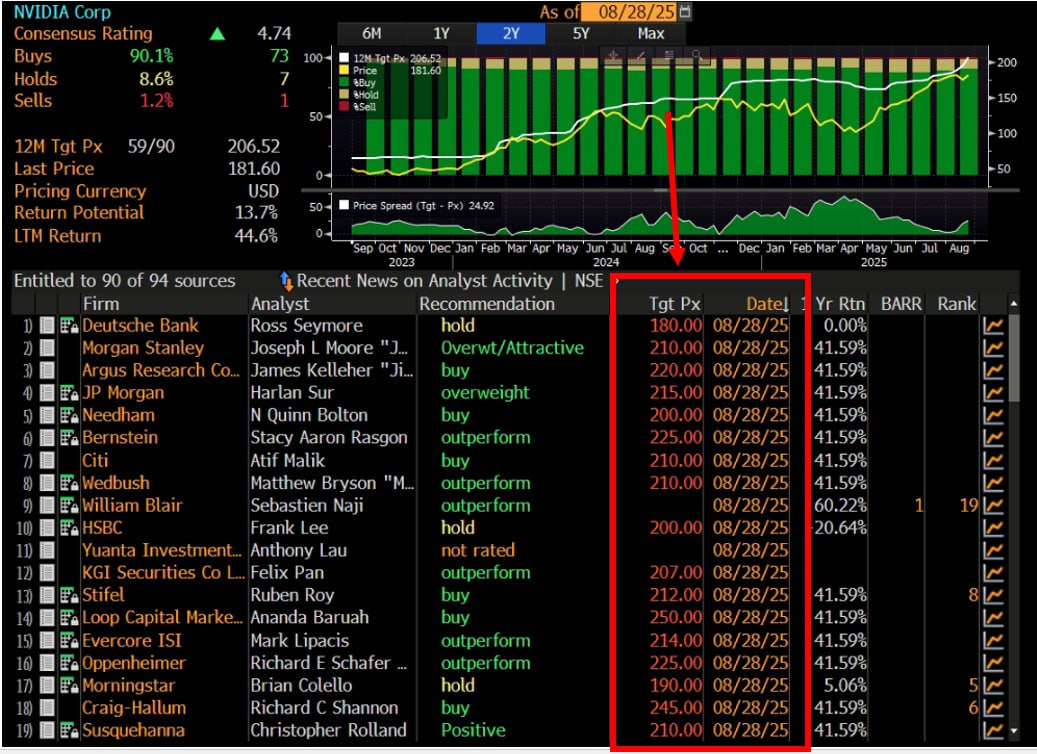Open the chart icon in Deutsche Bank row
Image resolution: width=1037 pixels, height=754 pixels.
click(x=993, y=325)
